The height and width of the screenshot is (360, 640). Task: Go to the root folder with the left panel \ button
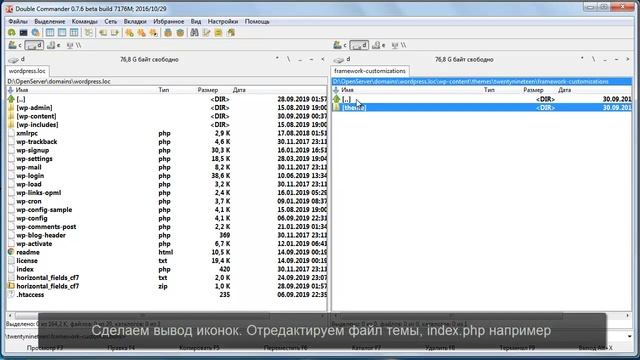tap(289, 60)
